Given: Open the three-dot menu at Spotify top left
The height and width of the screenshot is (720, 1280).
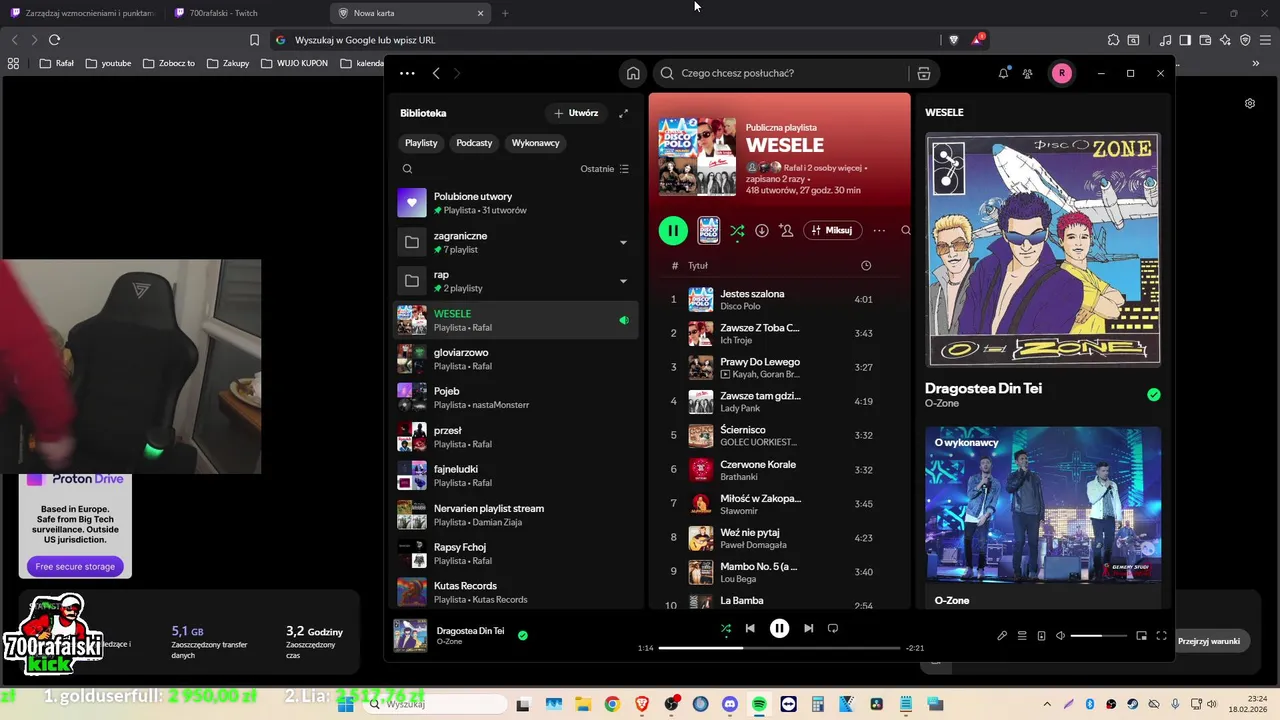Looking at the screenshot, I should (407, 73).
